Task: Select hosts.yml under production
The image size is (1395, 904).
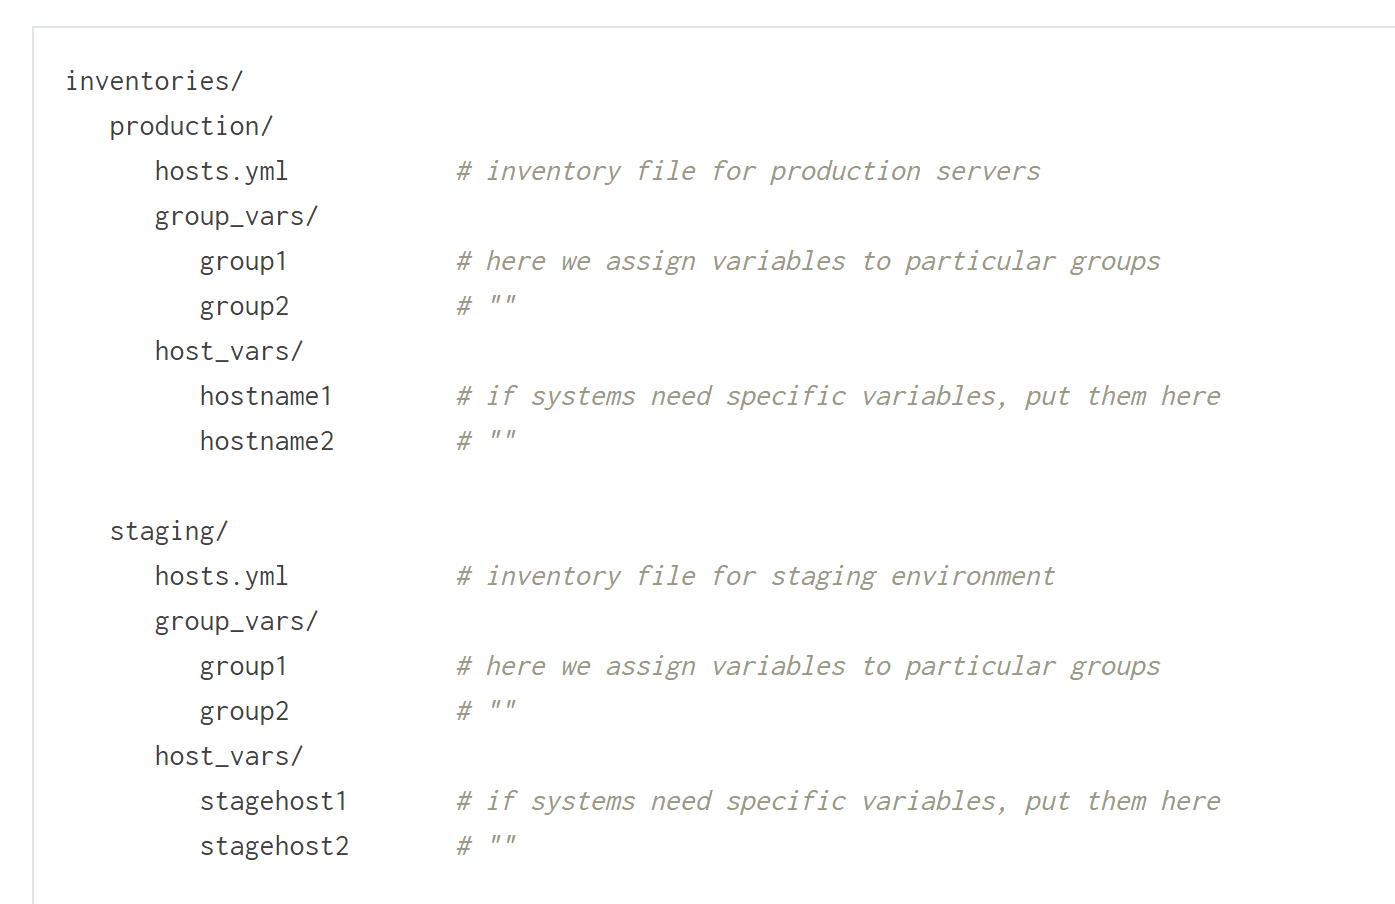Action: (x=221, y=170)
